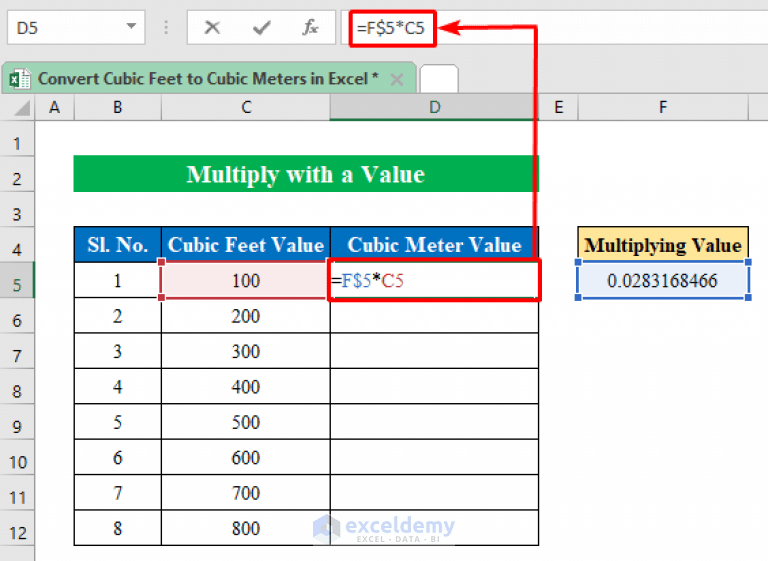Select the cell with value 400
The height and width of the screenshot is (561, 768).
pyautogui.click(x=246, y=387)
